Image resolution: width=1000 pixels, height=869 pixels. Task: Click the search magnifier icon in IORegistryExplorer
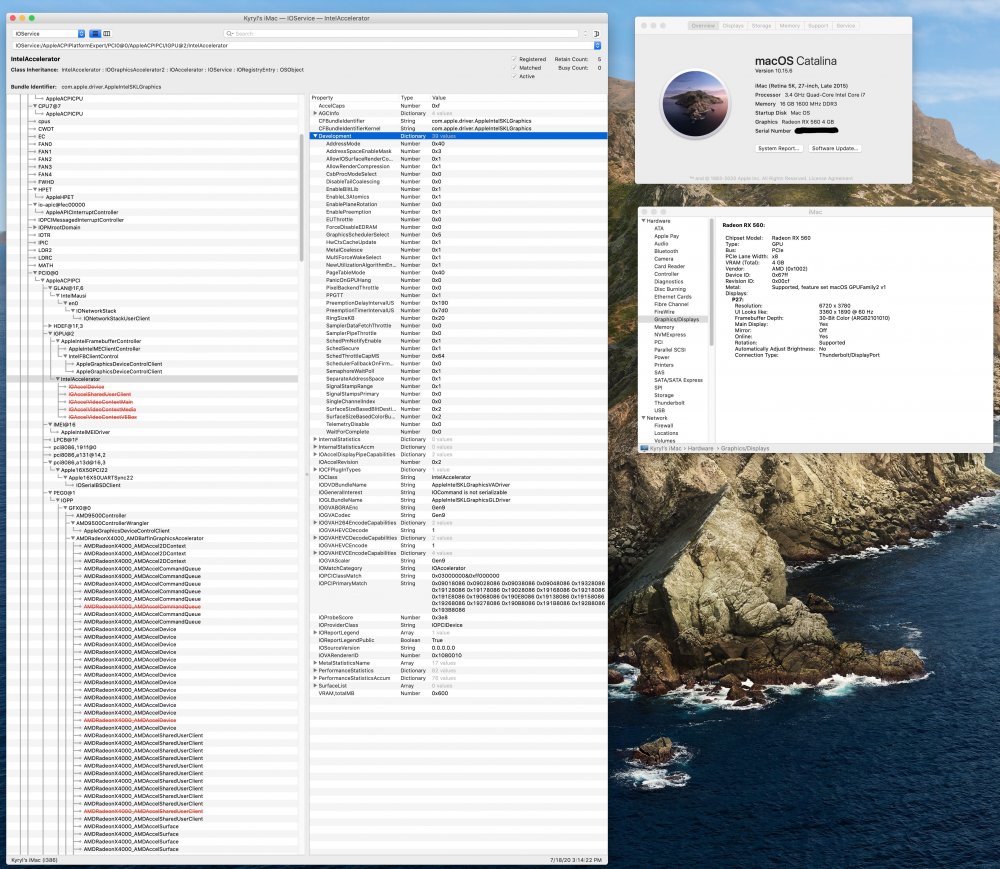[x=230, y=33]
